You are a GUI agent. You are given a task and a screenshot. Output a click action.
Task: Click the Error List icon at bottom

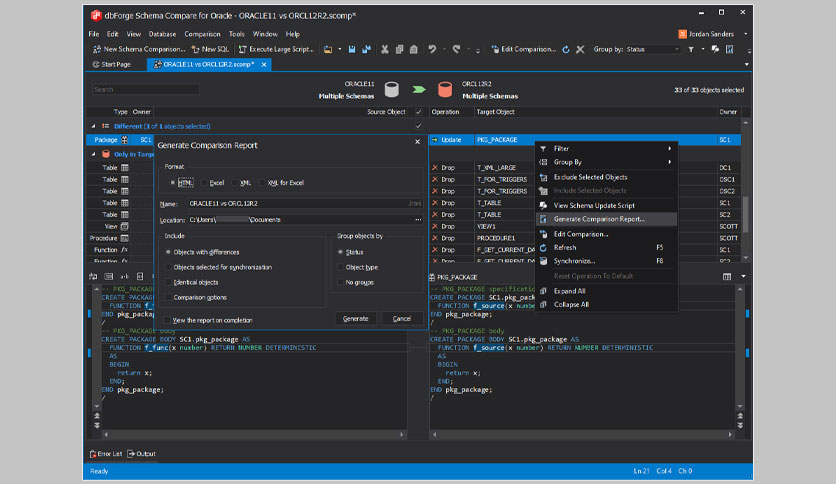[x=93, y=454]
